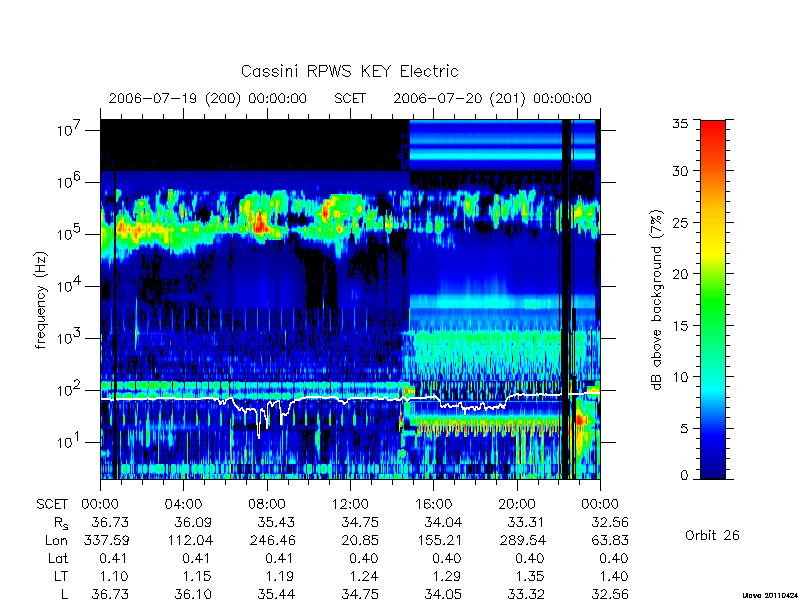Click the Rs value 34.04
This screenshot has width=800, height=600.
(x=443, y=523)
